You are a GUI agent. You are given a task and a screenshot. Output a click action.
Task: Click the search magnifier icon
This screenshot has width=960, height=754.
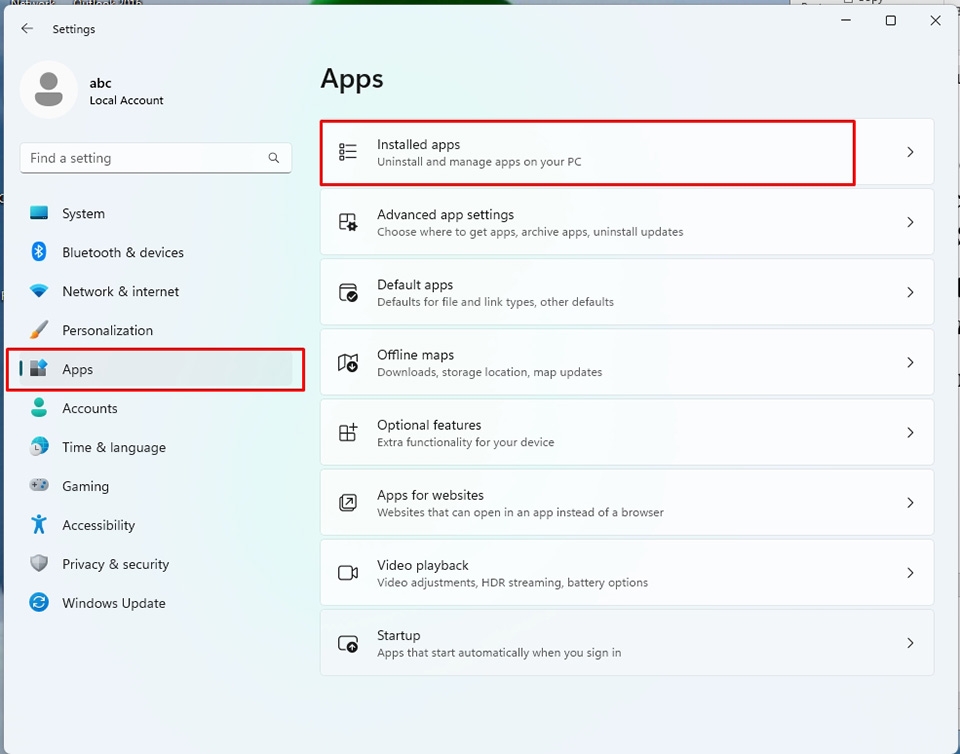coord(274,158)
